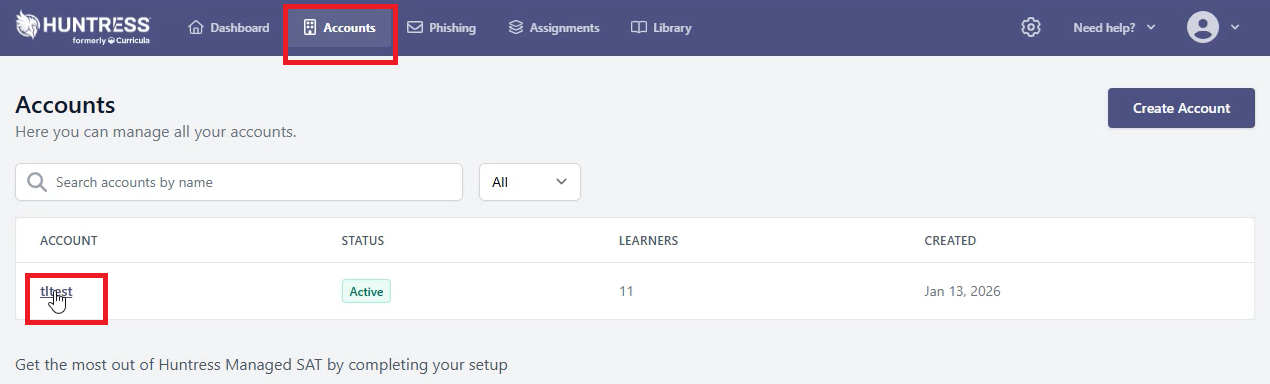The width and height of the screenshot is (1270, 384).
Task: Click the LEARNERS column header
Action: point(648,241)
